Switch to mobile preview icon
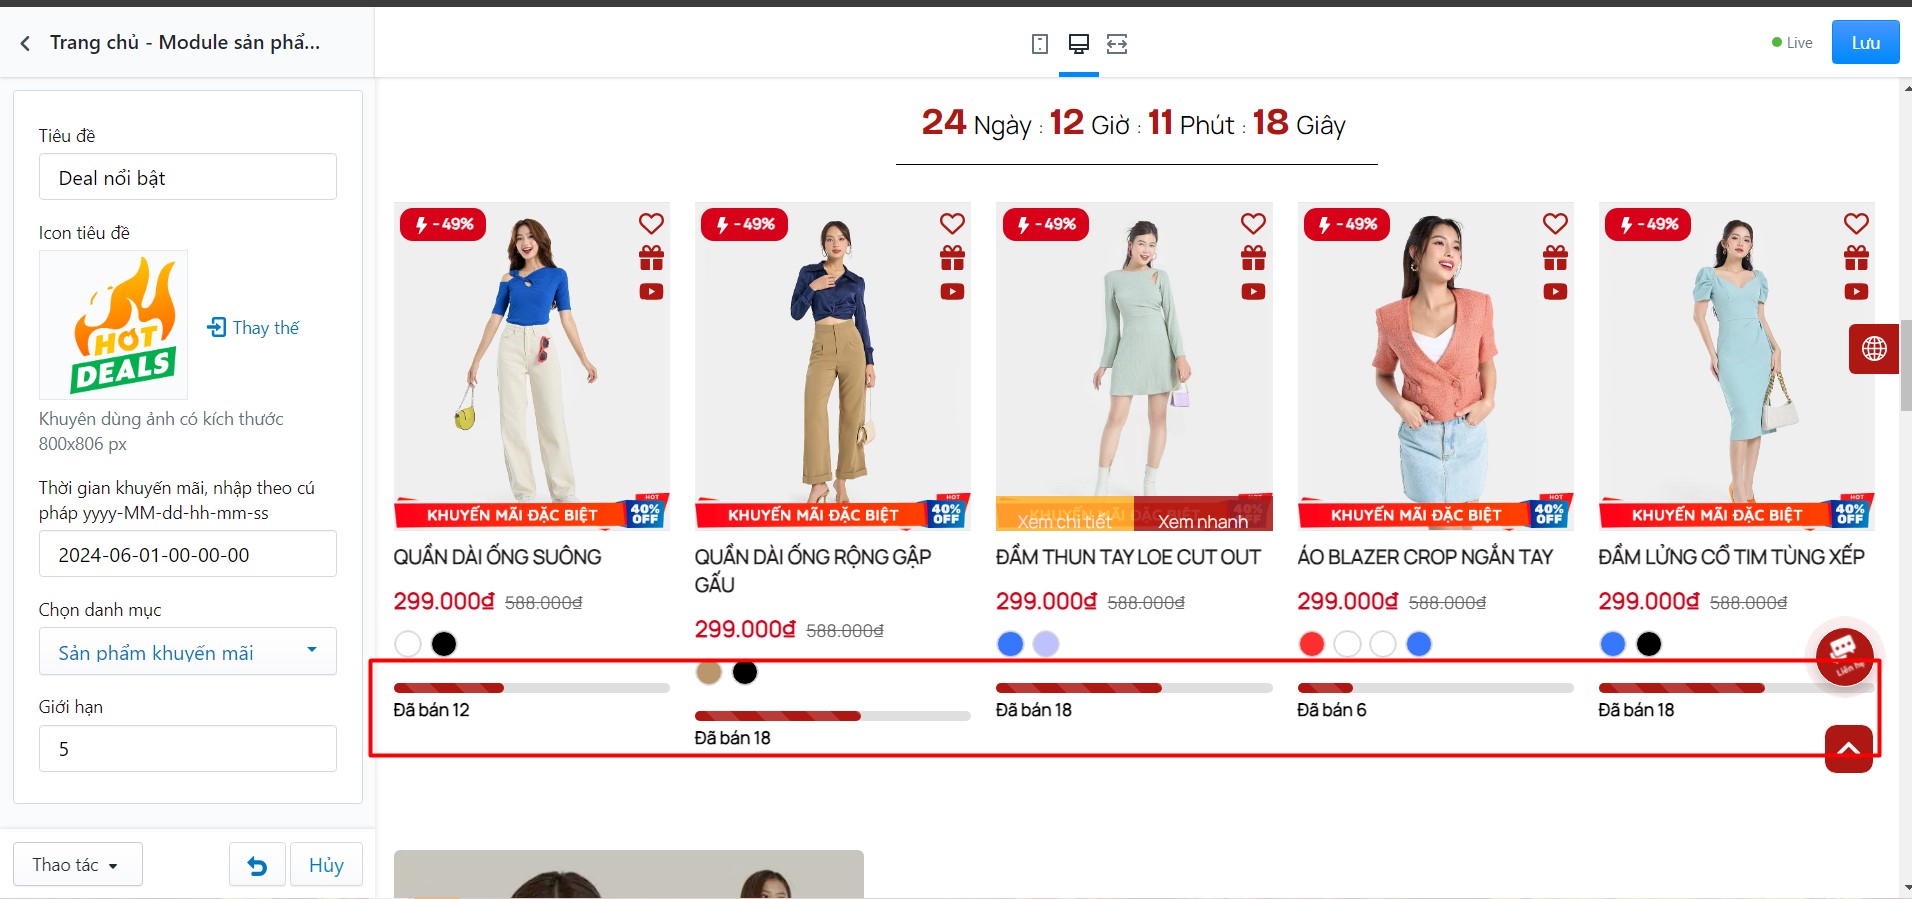Screen dimensions: 1912x899 1040,44
